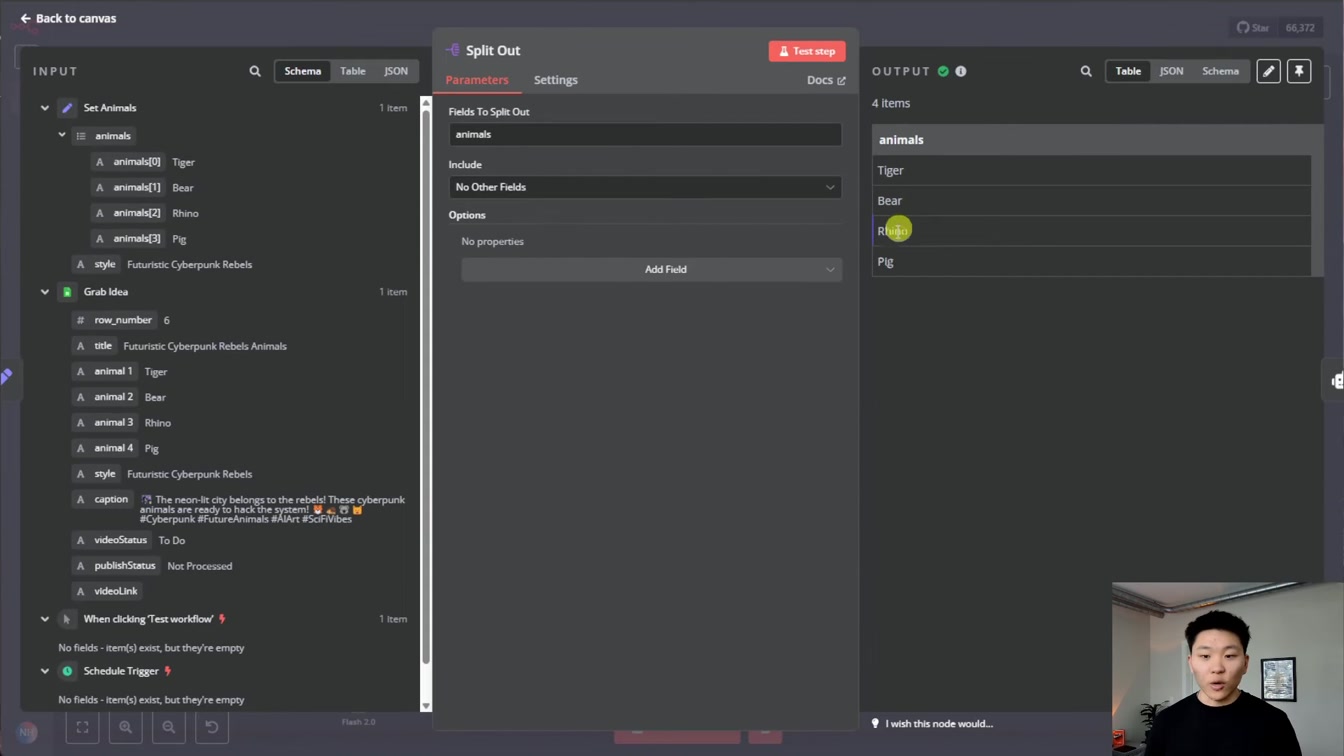The height and width of the screenshot is (756, 1344).
Task: Click the Fields To Split Out input
Action: [645, 134]
